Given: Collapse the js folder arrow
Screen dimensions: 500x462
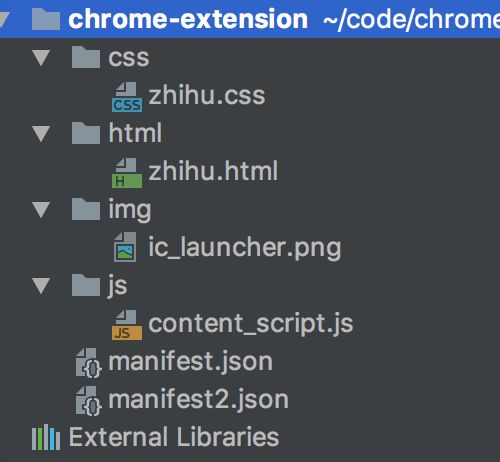Looking at the screenshot, I should (41, 286).
